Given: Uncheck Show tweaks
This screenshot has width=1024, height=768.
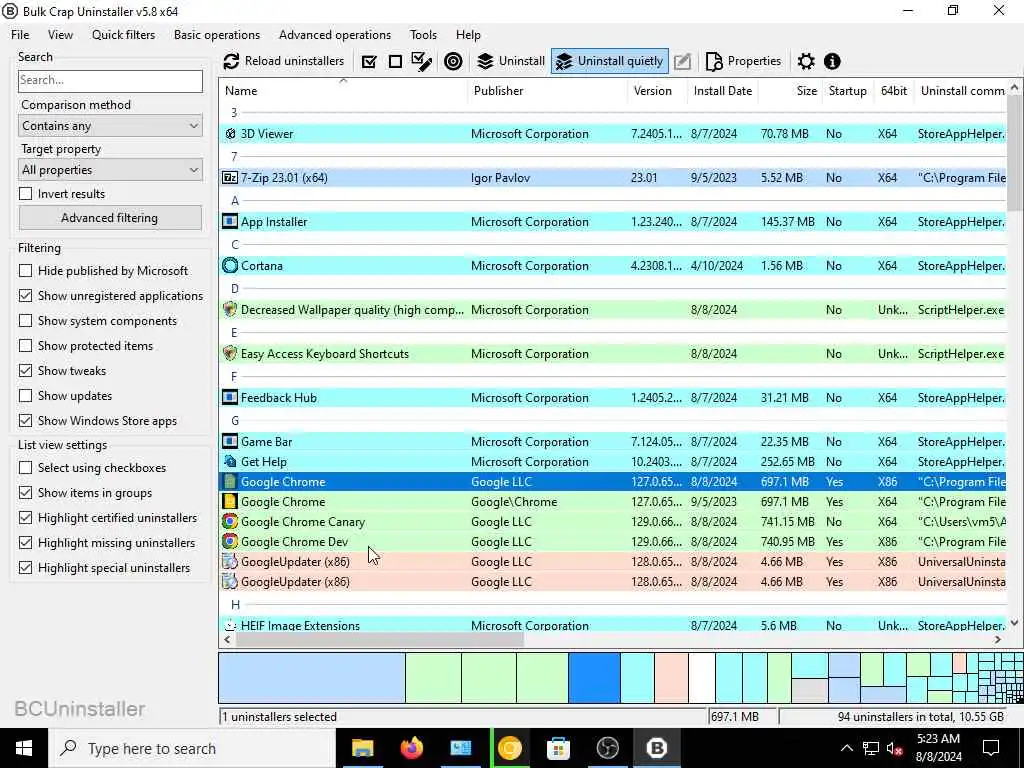Looking at the screenshot, I should point(25,371).
